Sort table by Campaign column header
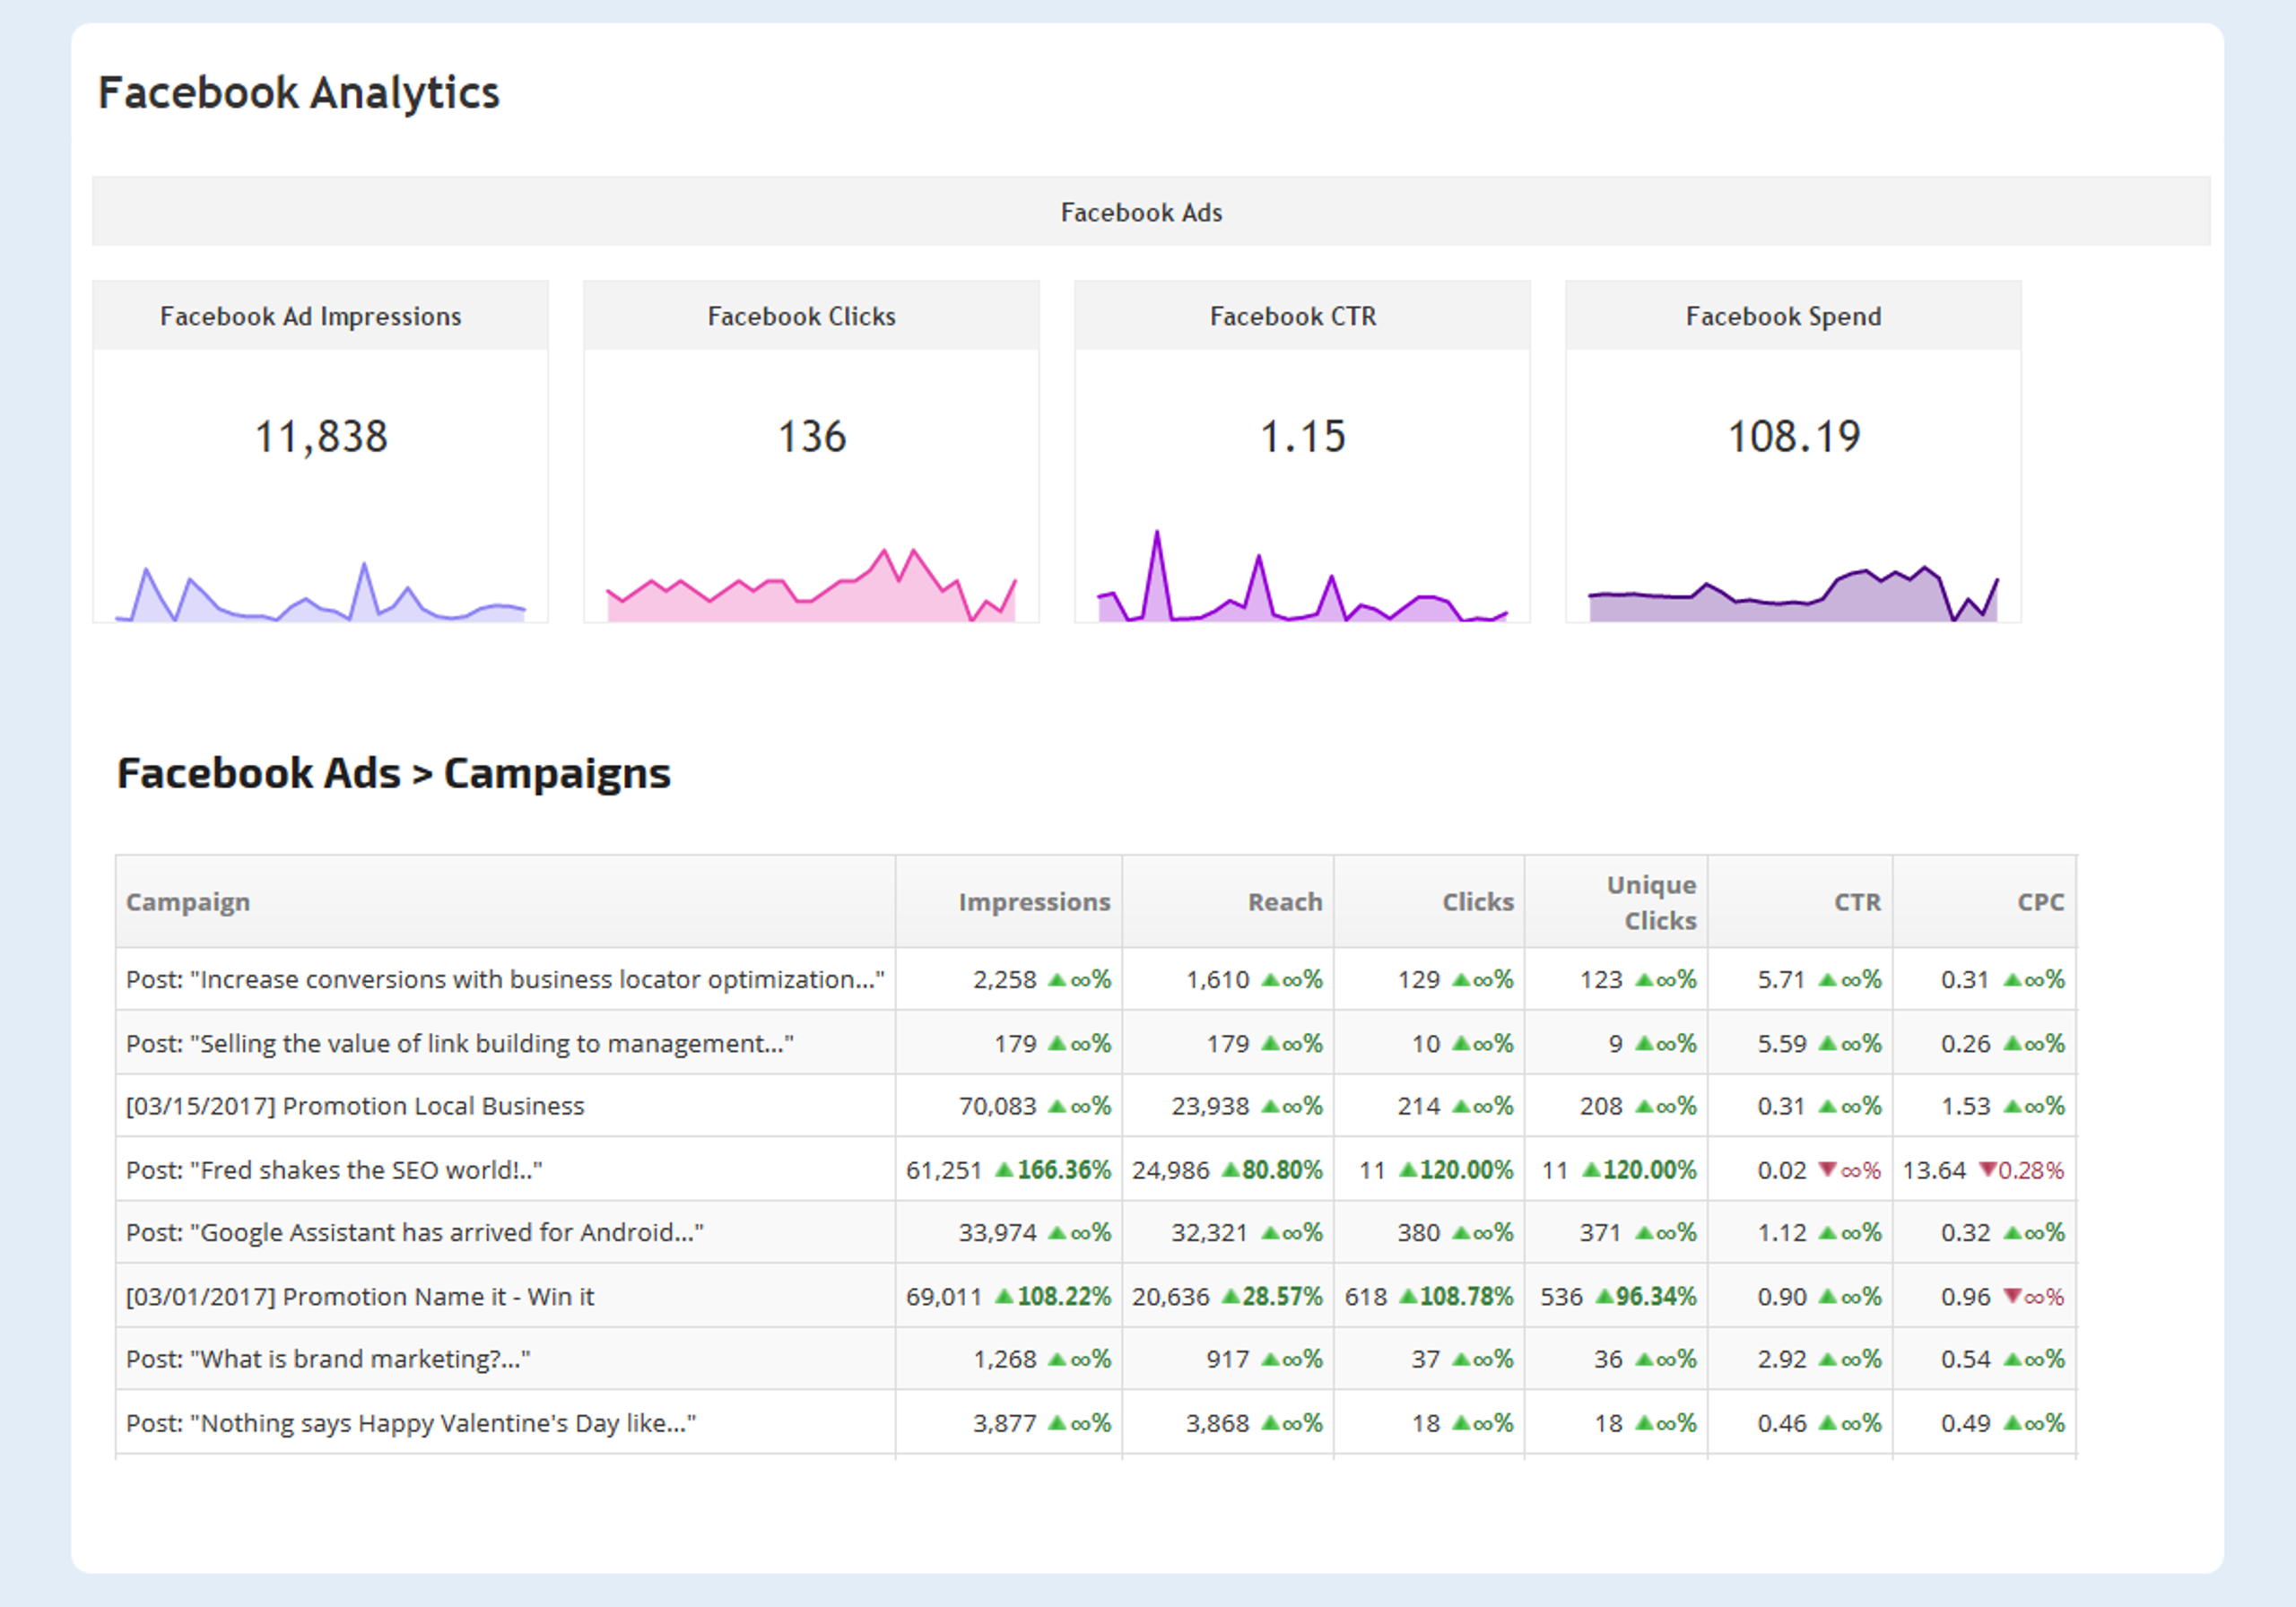Image resolution: width=2296 pixels, height=1607 pixels. [x=188, y=902]
